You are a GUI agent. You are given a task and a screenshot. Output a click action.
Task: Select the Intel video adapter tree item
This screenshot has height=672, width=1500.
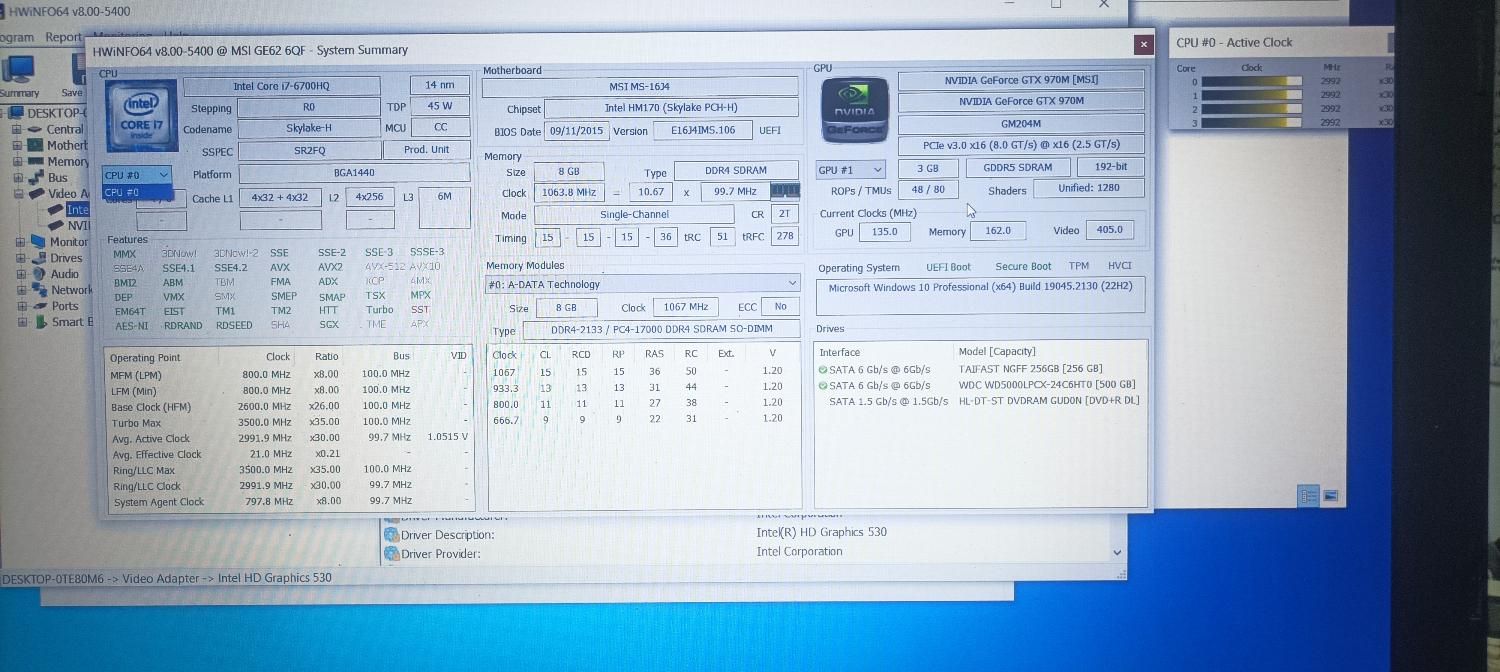78,209
